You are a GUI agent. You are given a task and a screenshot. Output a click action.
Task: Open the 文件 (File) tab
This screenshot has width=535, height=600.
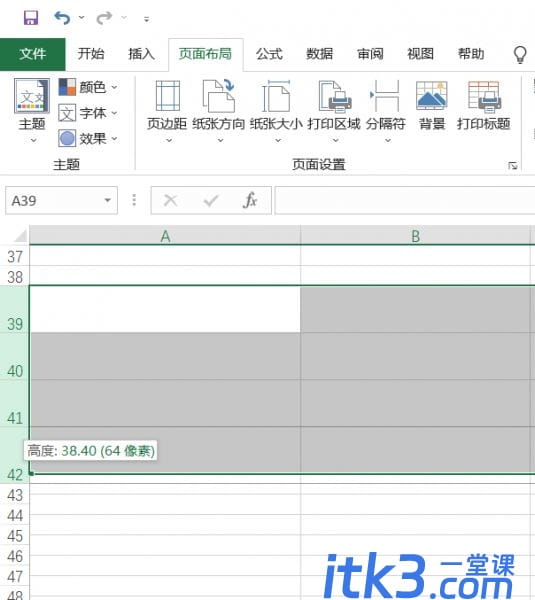(x=33, y=54)
